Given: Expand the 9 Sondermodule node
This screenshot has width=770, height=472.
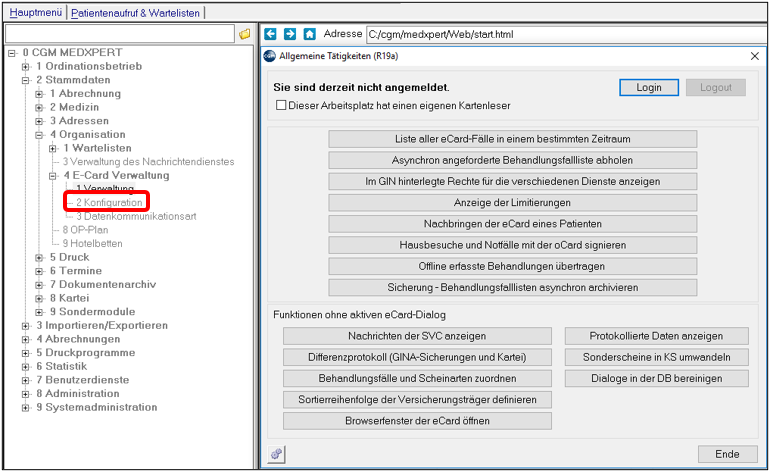Looking at the screenshot, I should tap(39, 312).
